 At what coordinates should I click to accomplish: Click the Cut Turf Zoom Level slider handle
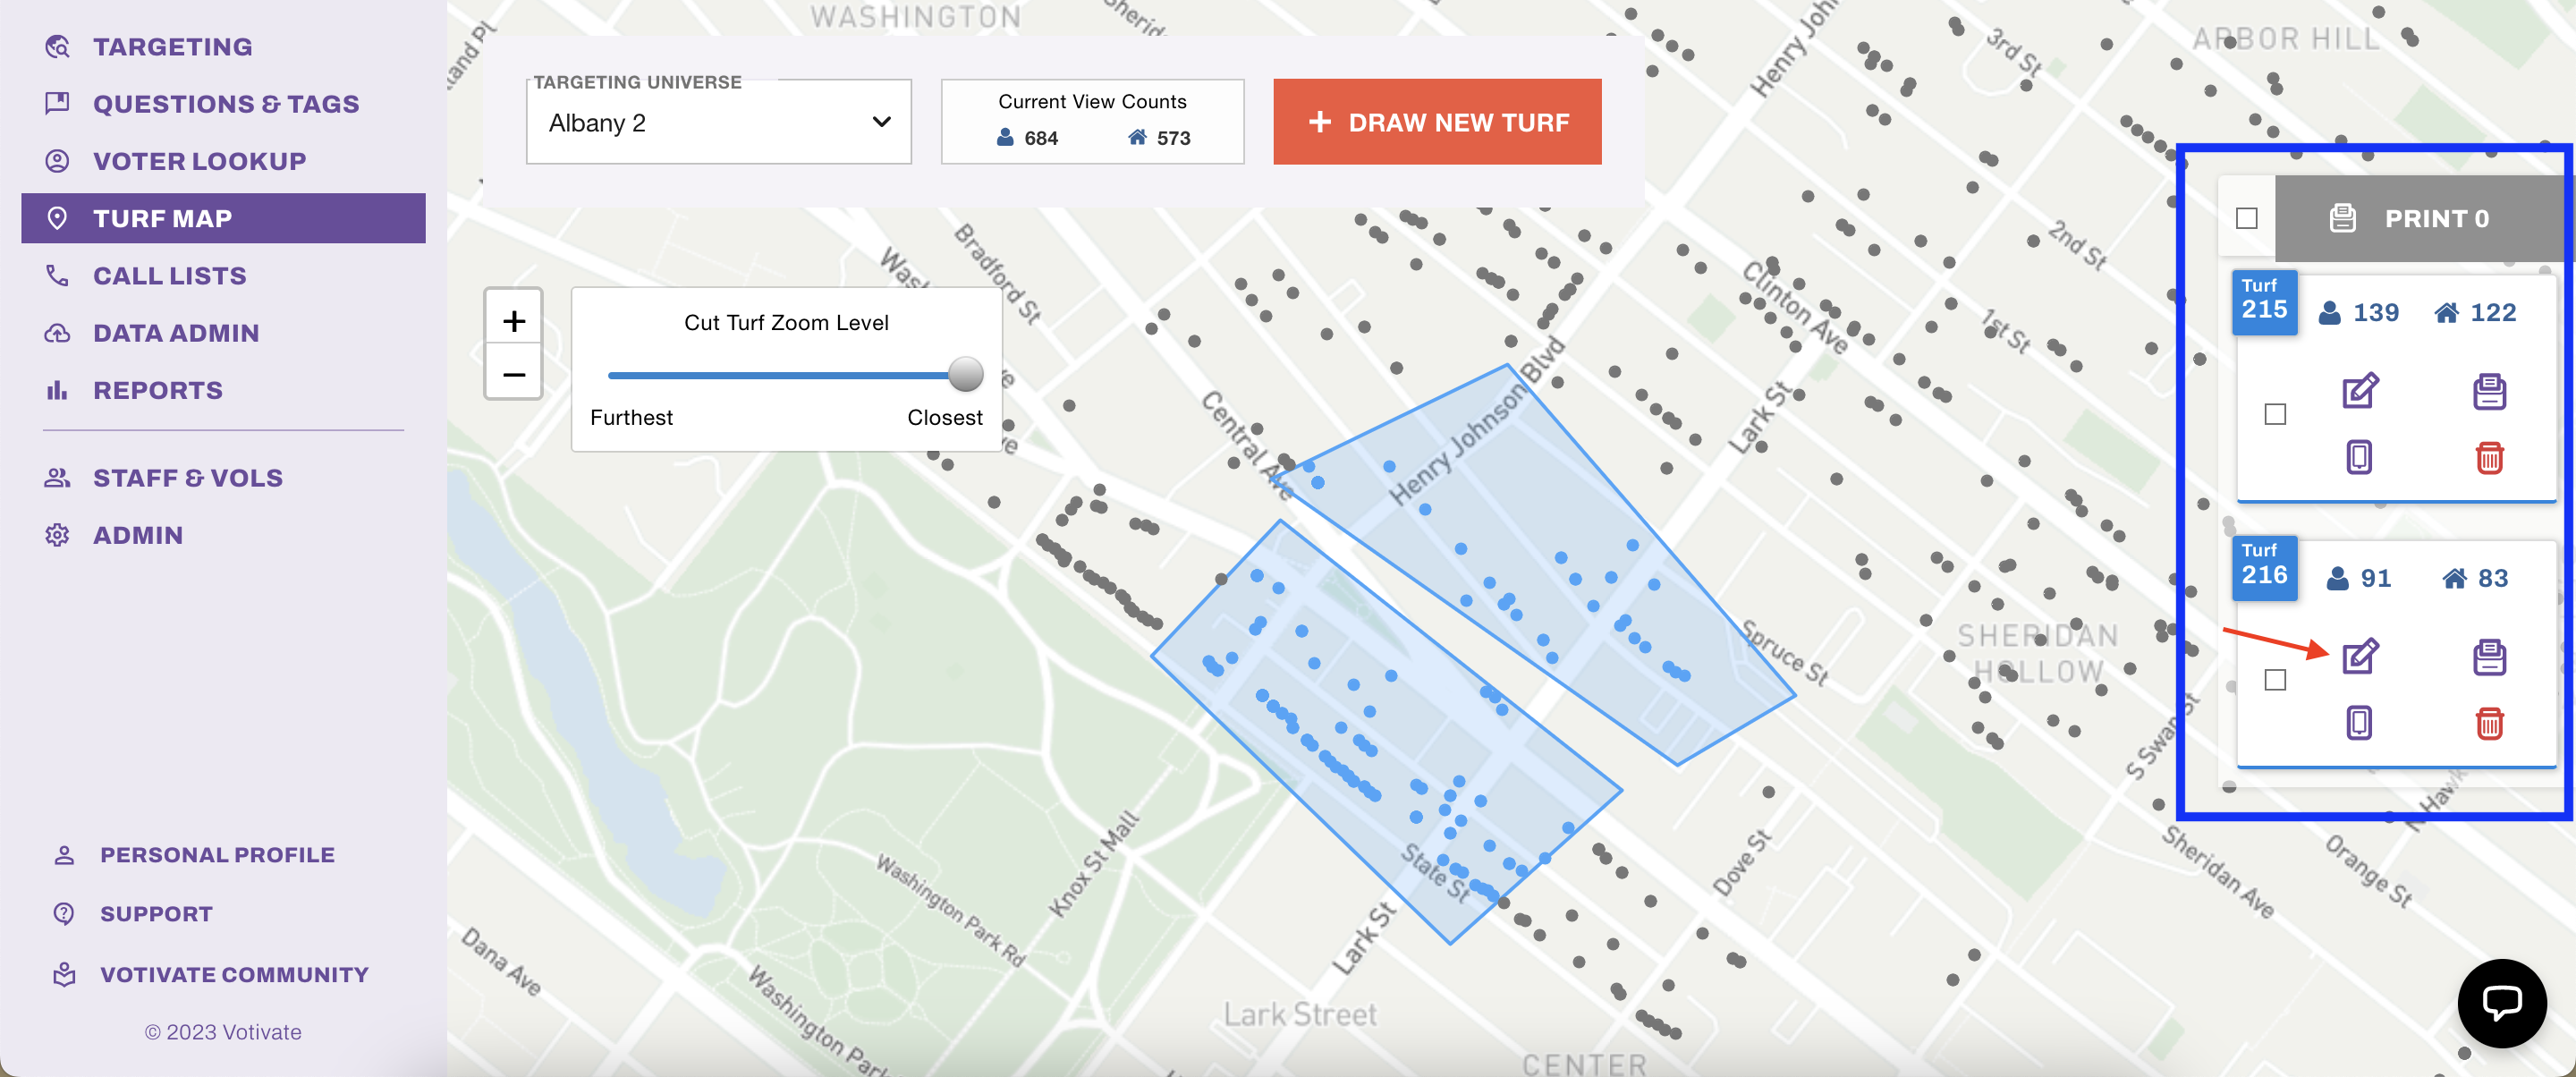tap(965, 375)
